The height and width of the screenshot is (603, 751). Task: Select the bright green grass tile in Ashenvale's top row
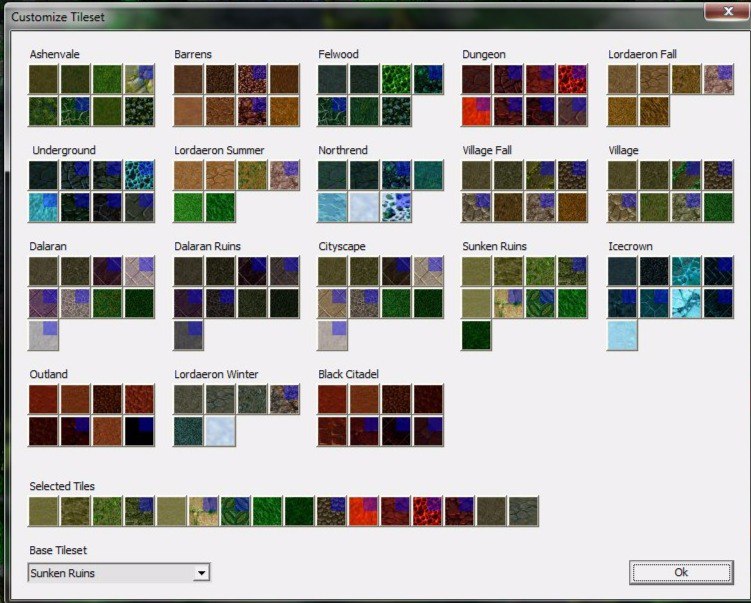tap(107, 79)
